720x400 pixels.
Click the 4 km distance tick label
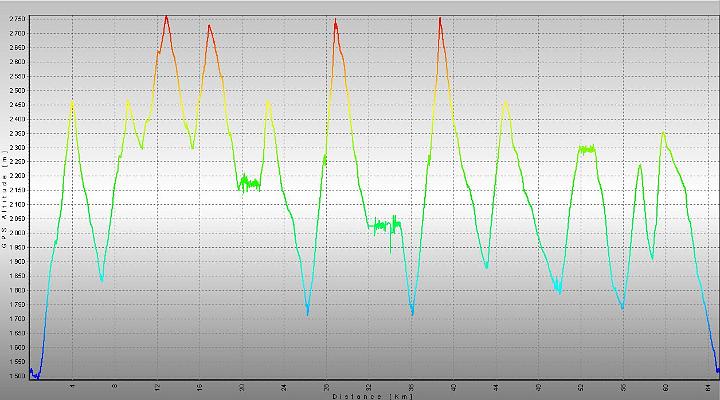(73, 387)
